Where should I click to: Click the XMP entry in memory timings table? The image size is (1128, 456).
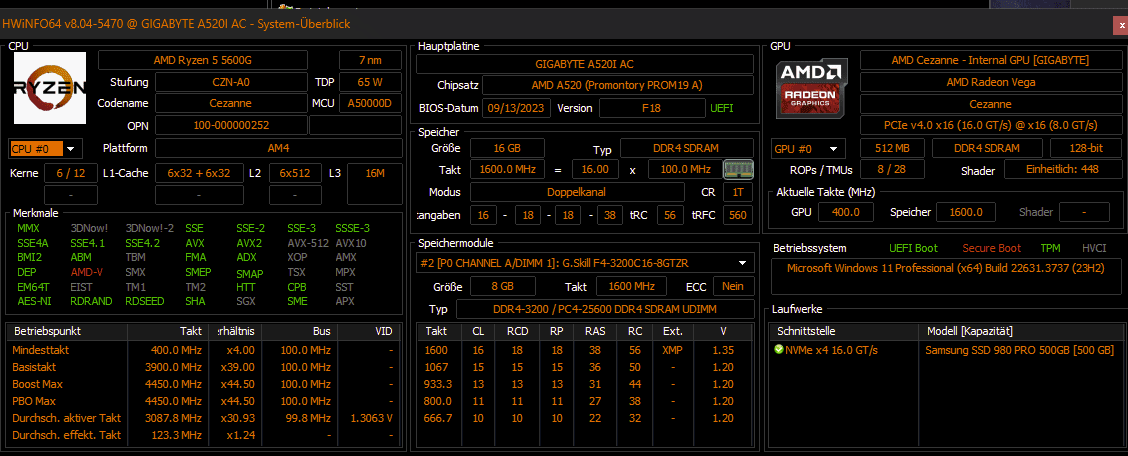point(672,350)
